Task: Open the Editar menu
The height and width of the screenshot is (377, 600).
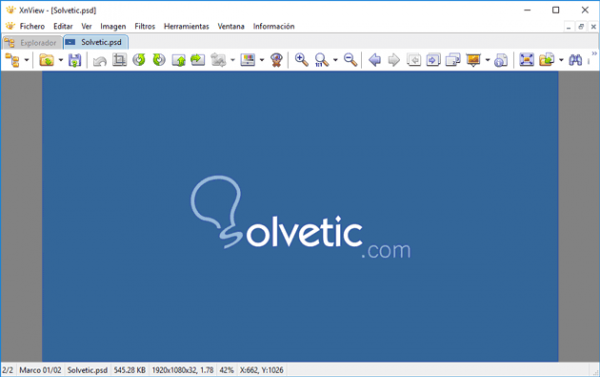Action: click(63, 26)
